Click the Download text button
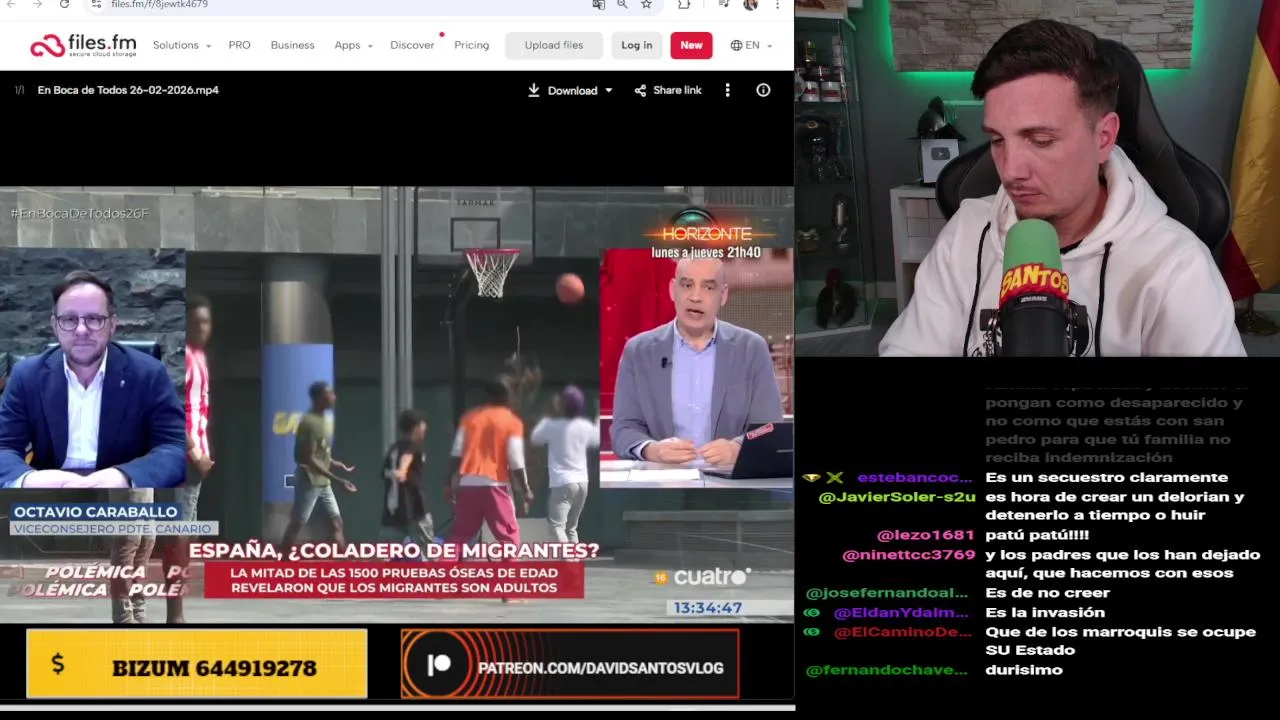 572,91
